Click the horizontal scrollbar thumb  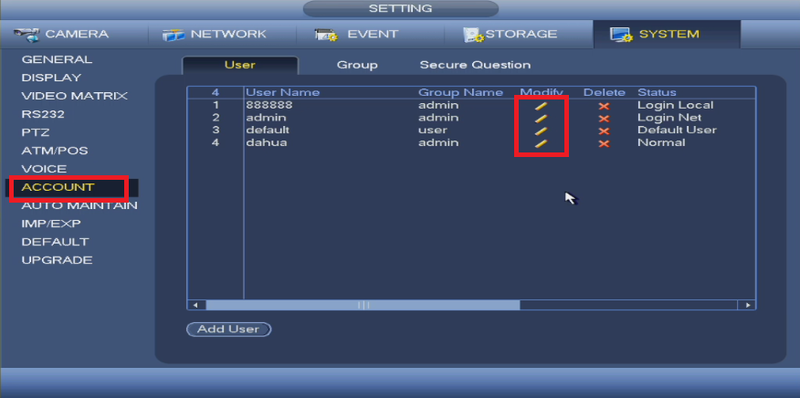point(363,305)
